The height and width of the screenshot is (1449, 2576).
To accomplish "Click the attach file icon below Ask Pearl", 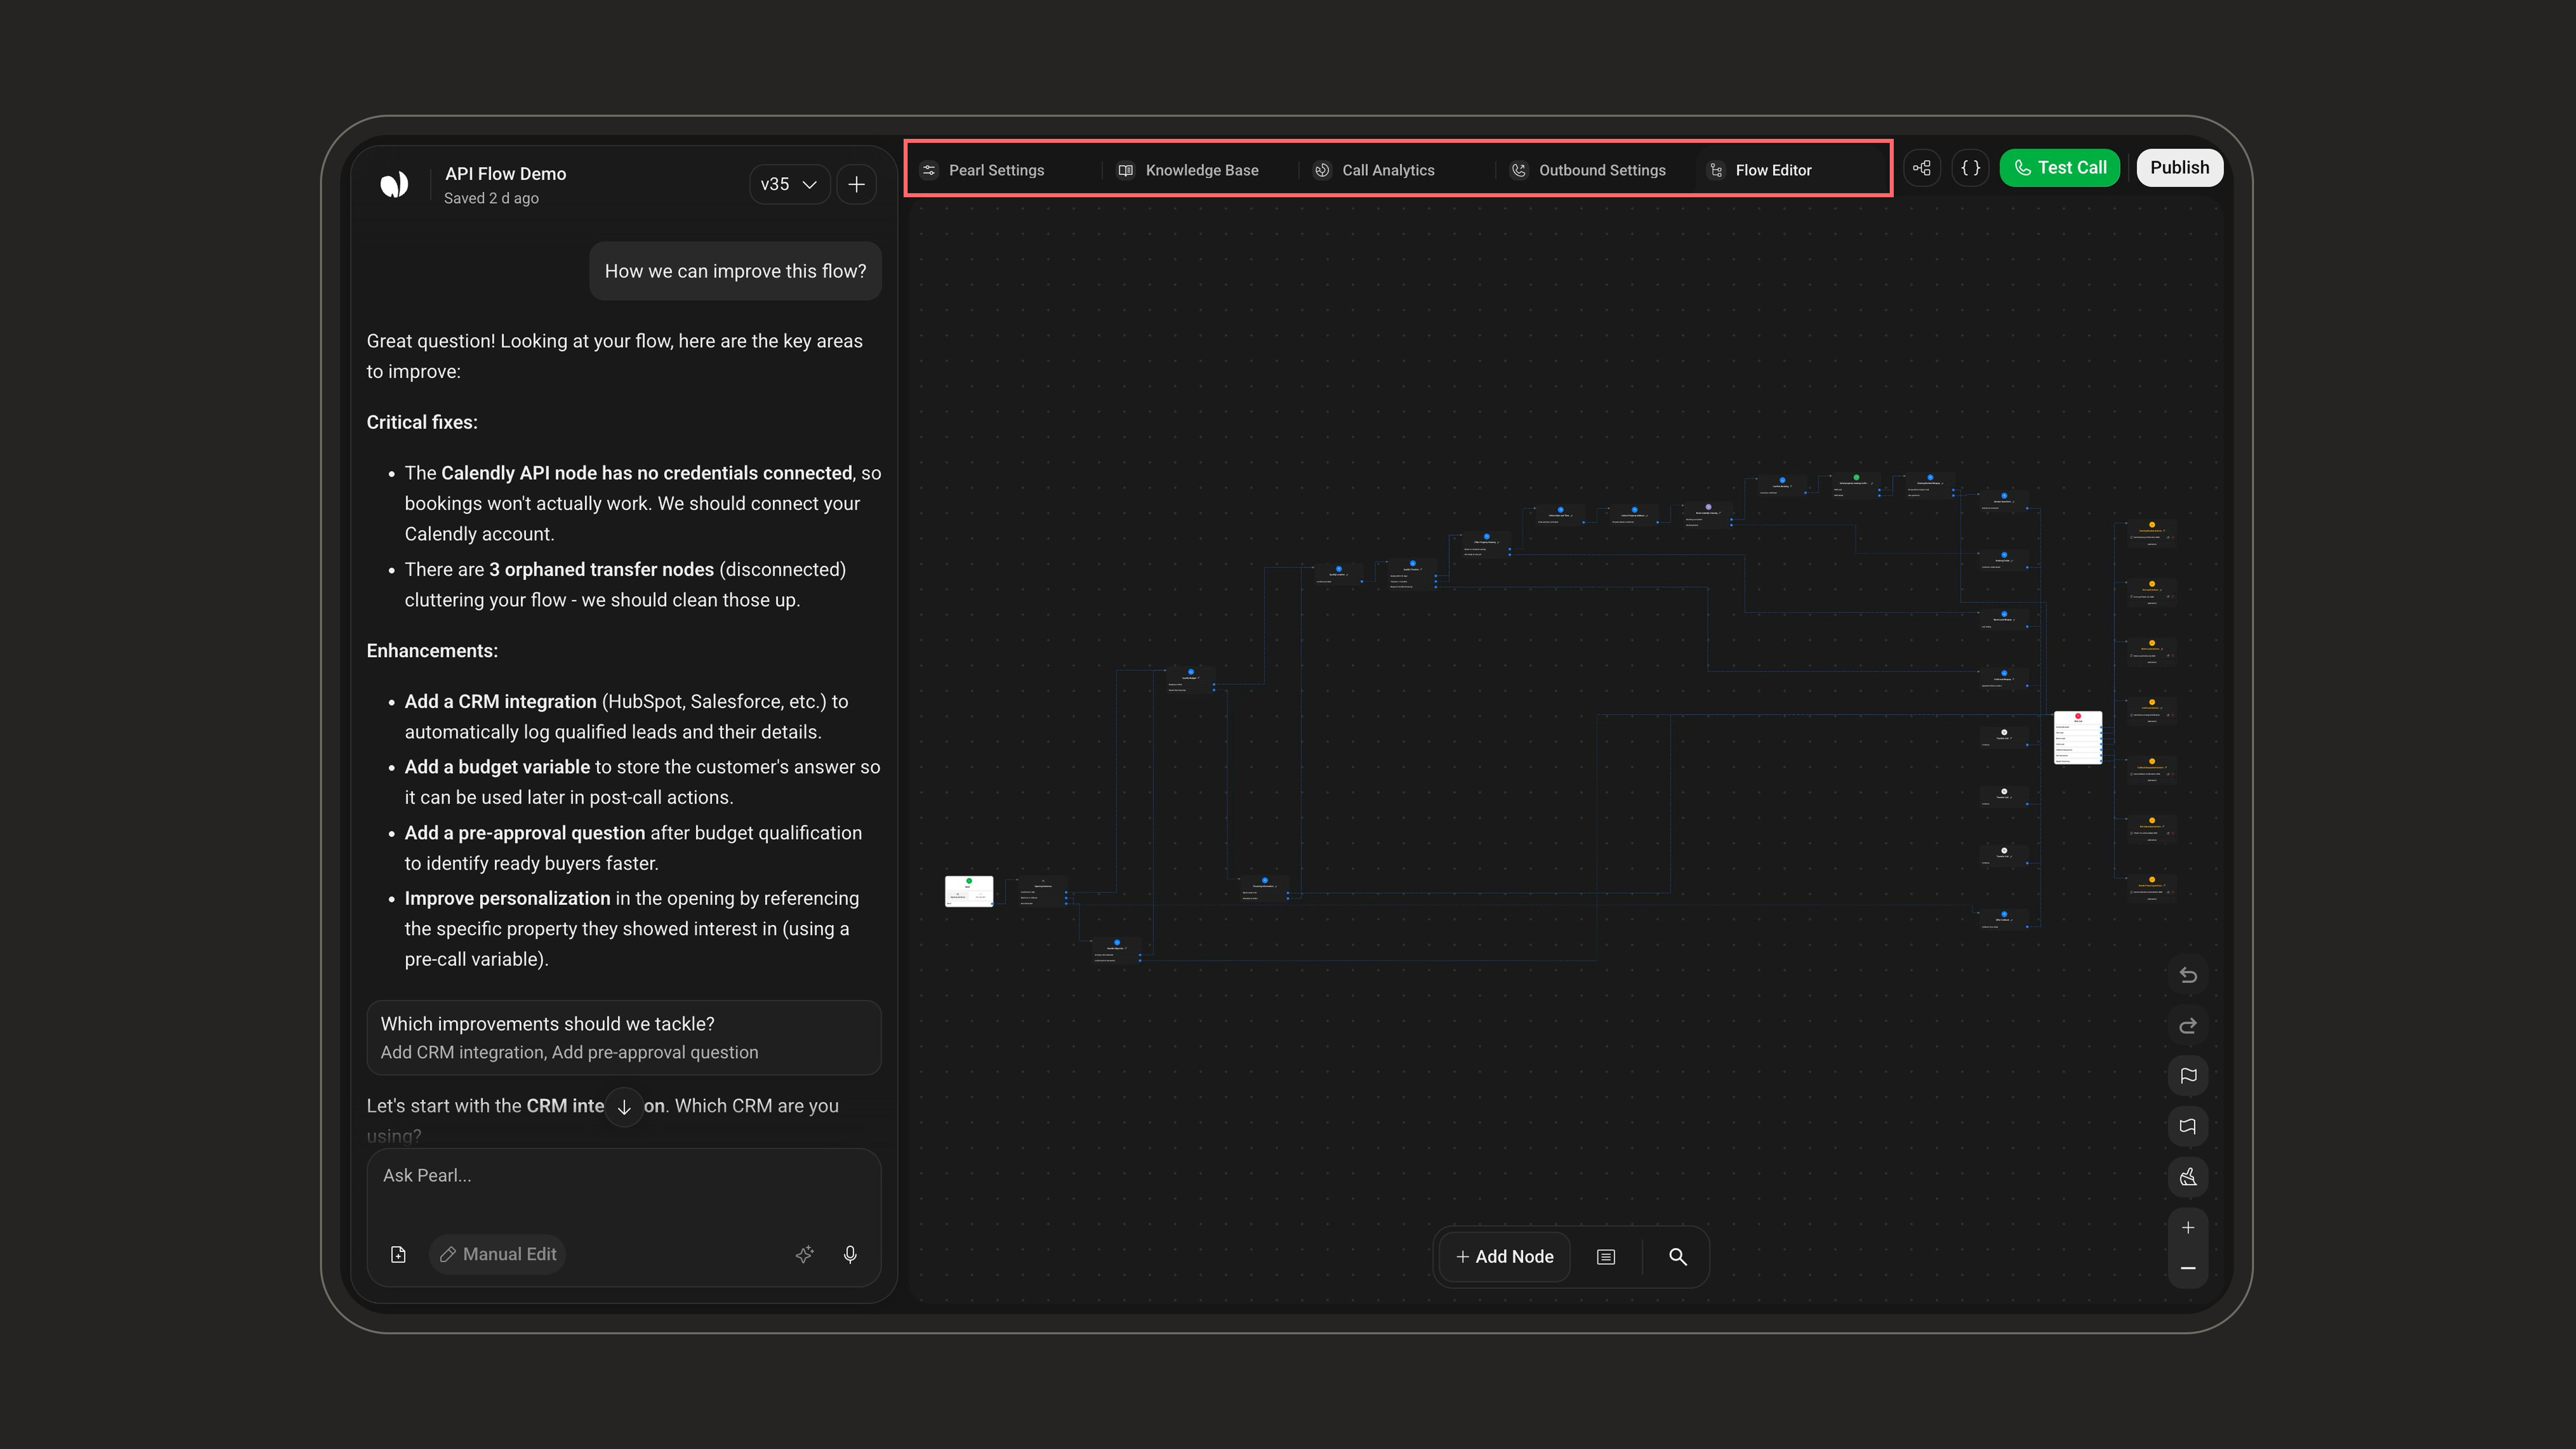I will 398,1254.
